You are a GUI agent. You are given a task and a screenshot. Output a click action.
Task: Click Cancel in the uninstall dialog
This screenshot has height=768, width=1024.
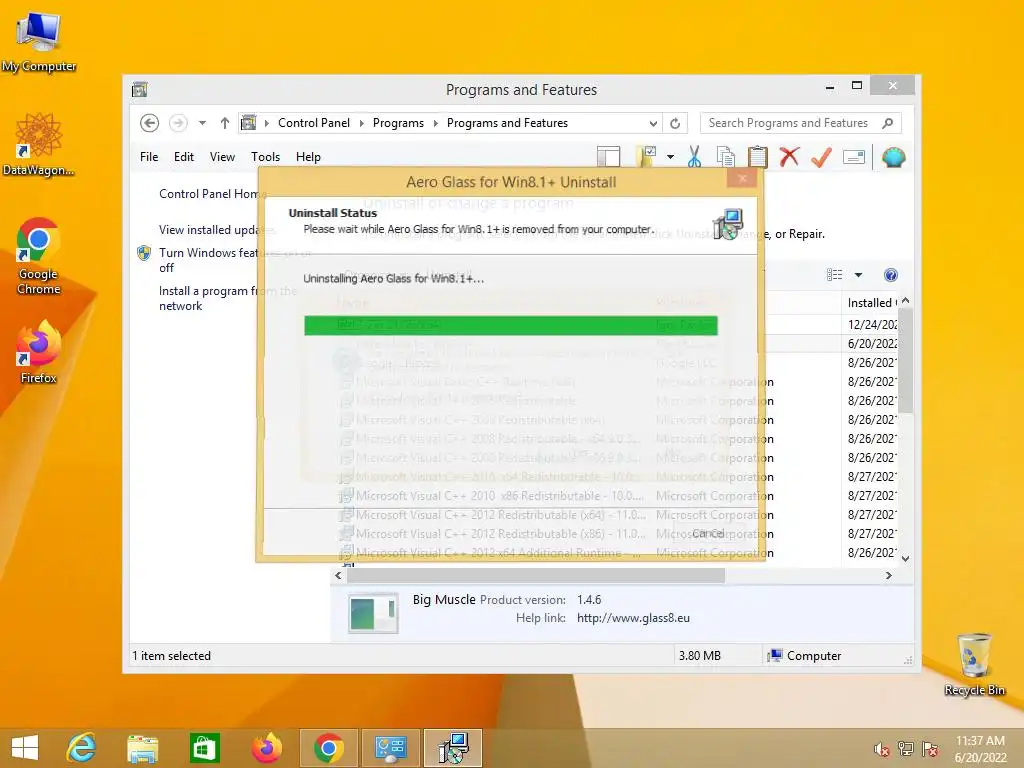[x=708, y=534]
